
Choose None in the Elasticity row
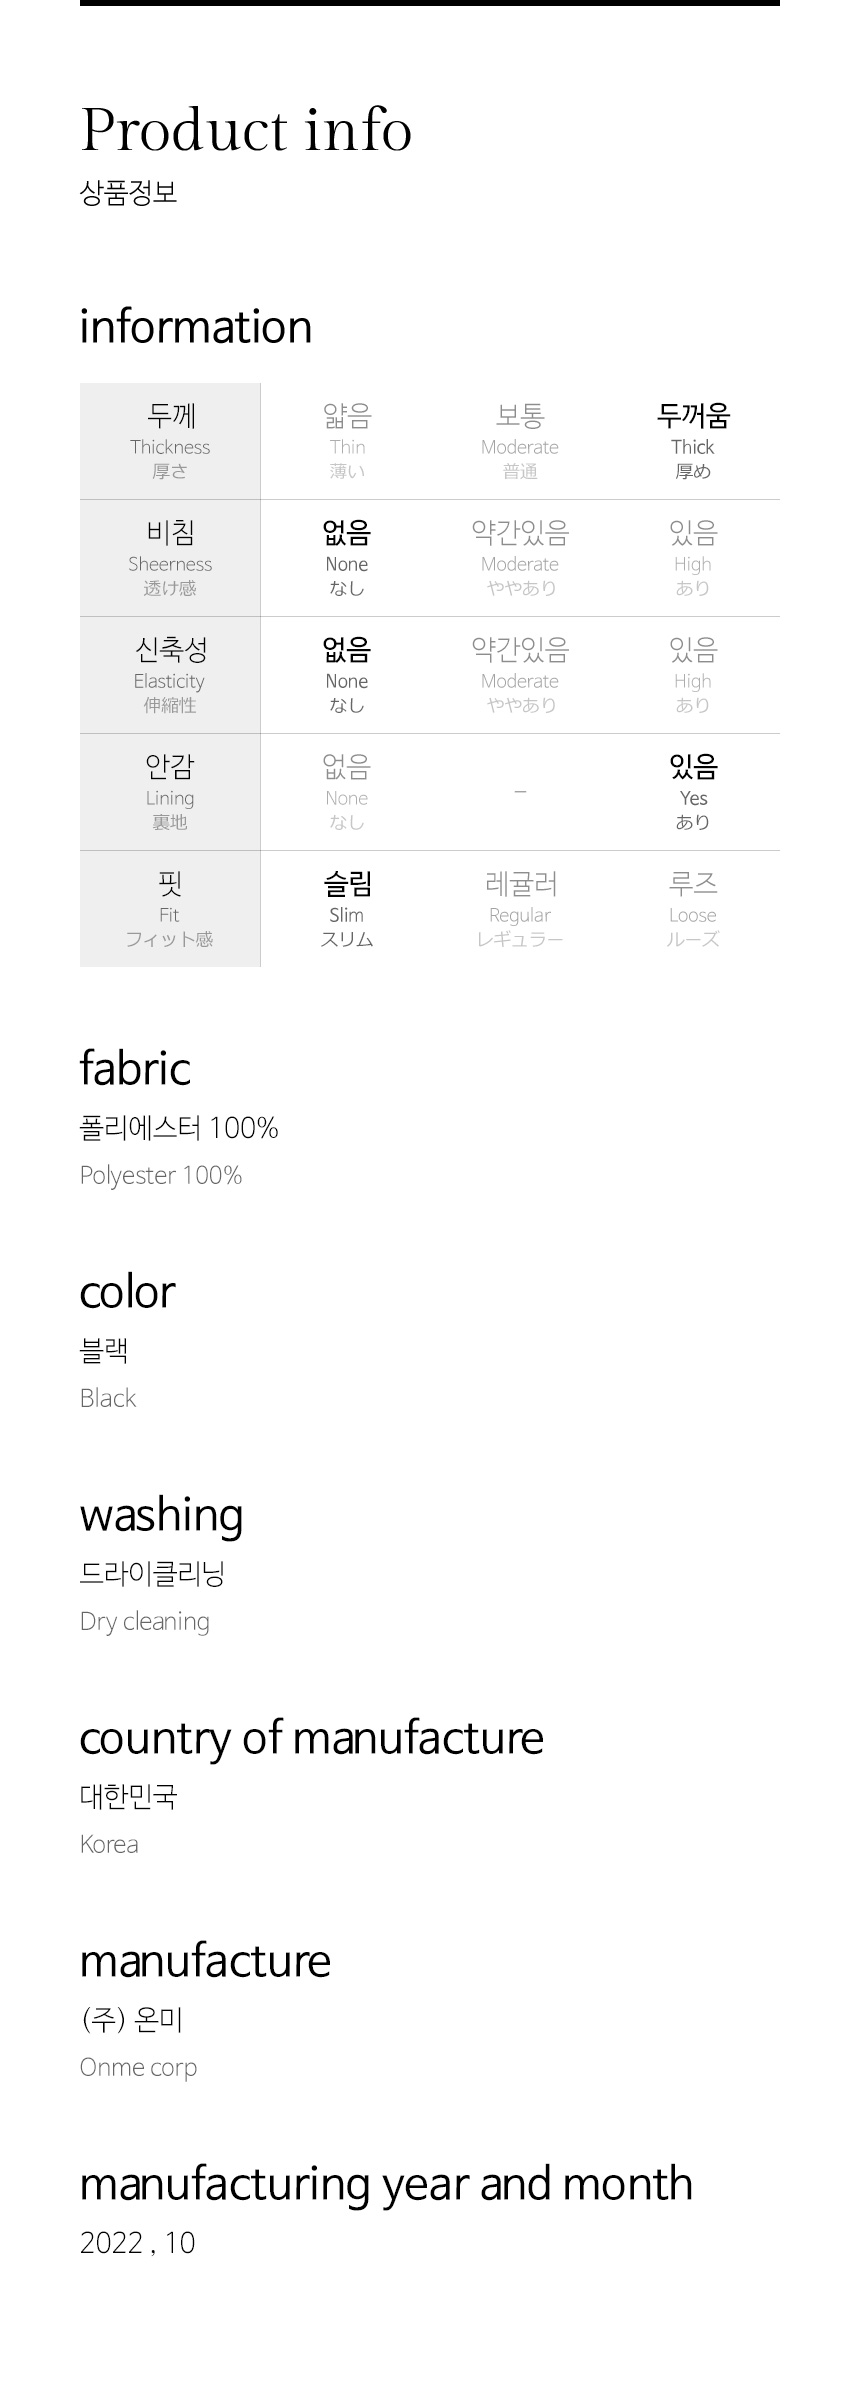click(347, 675)
